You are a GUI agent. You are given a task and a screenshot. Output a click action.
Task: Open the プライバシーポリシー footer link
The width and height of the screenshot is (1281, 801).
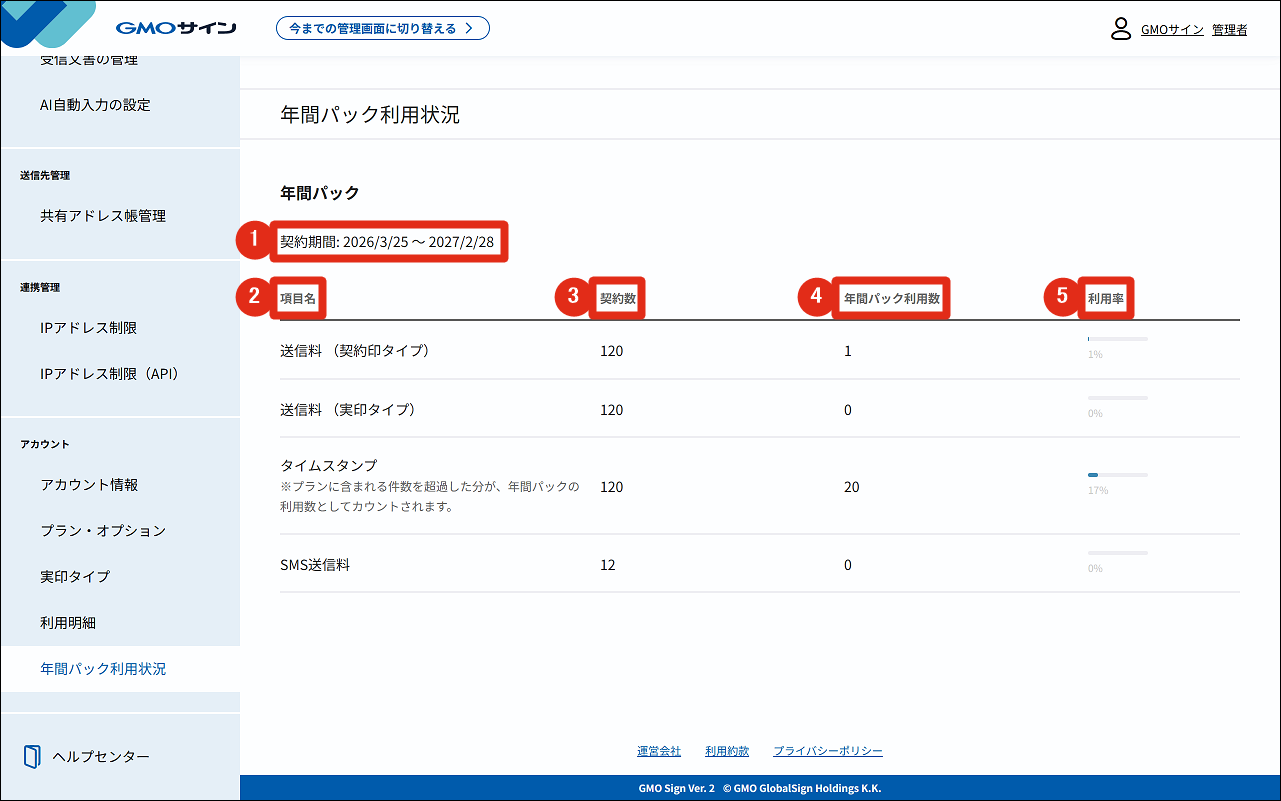(x=828, y=751)
